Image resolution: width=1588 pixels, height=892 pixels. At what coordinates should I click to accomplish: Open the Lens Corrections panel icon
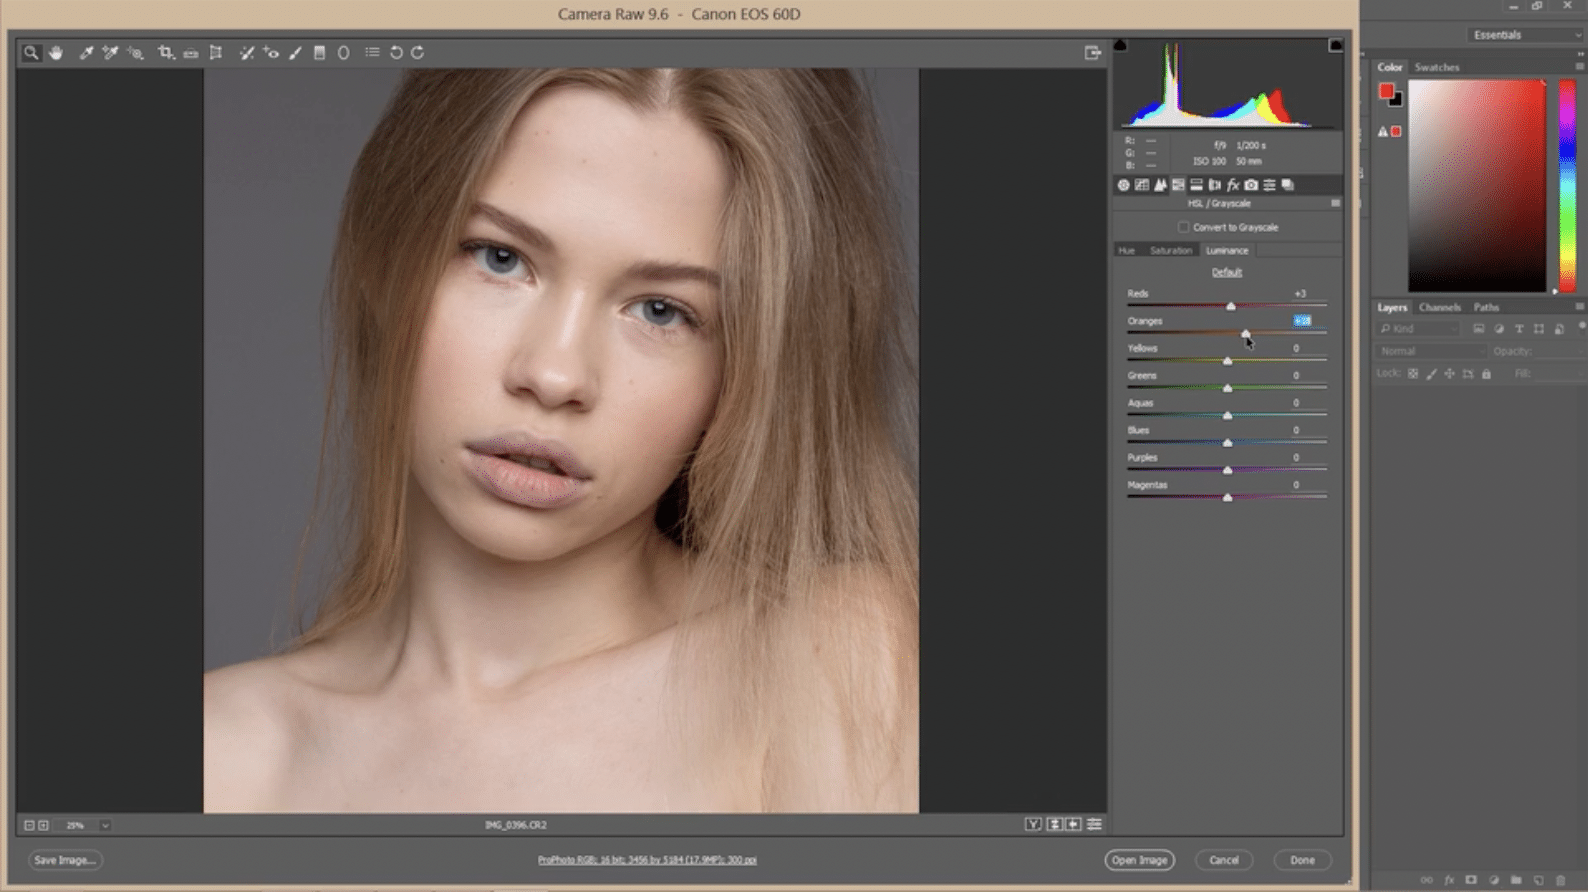[1214, 185]
